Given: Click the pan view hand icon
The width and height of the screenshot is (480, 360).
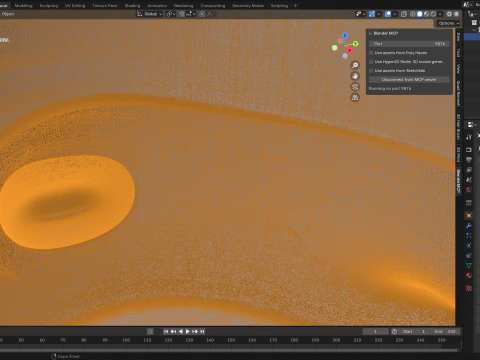Looking at the screenshot, I should coord(355,76).
